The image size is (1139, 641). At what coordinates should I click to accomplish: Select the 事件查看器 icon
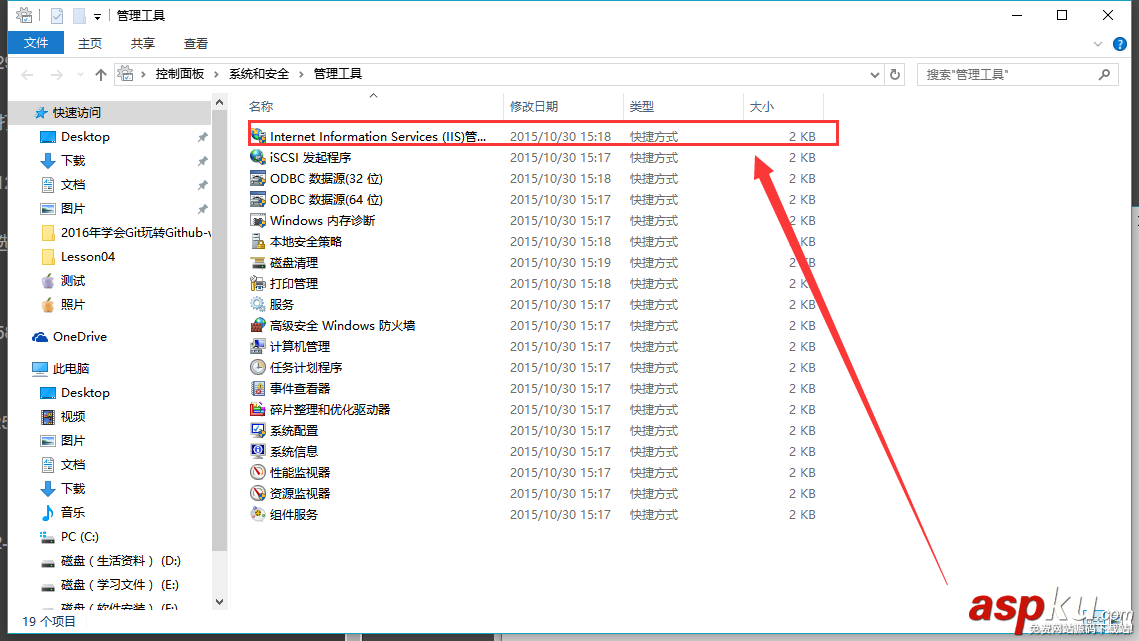coord(258,389)
